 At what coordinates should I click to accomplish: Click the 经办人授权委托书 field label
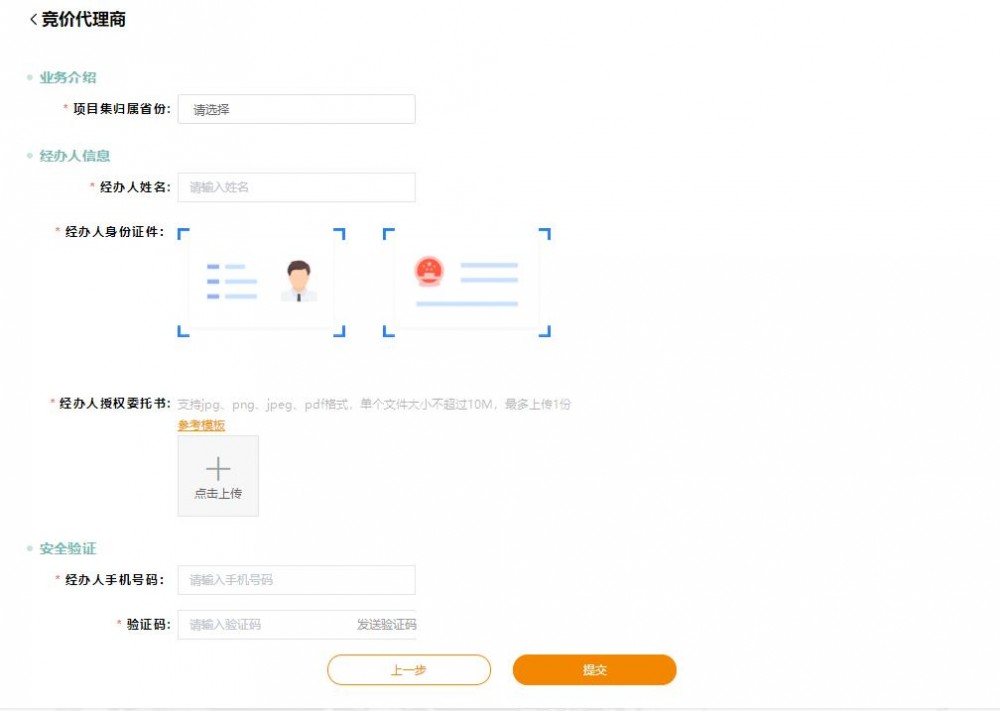coord(113,404)
